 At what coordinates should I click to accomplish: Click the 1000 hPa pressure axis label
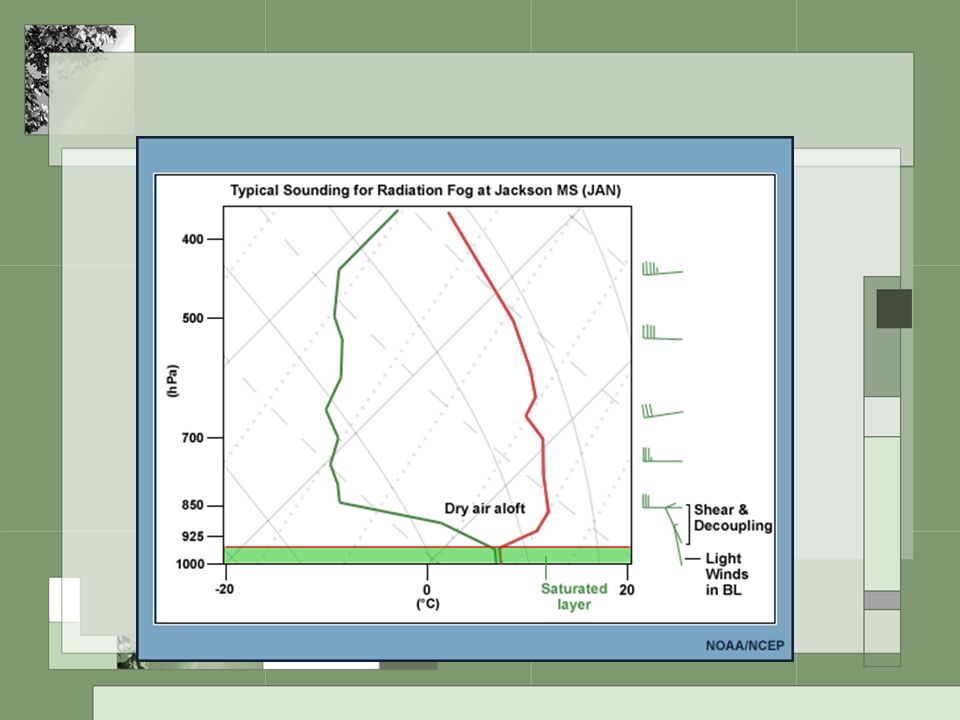(x=190, y=564)
